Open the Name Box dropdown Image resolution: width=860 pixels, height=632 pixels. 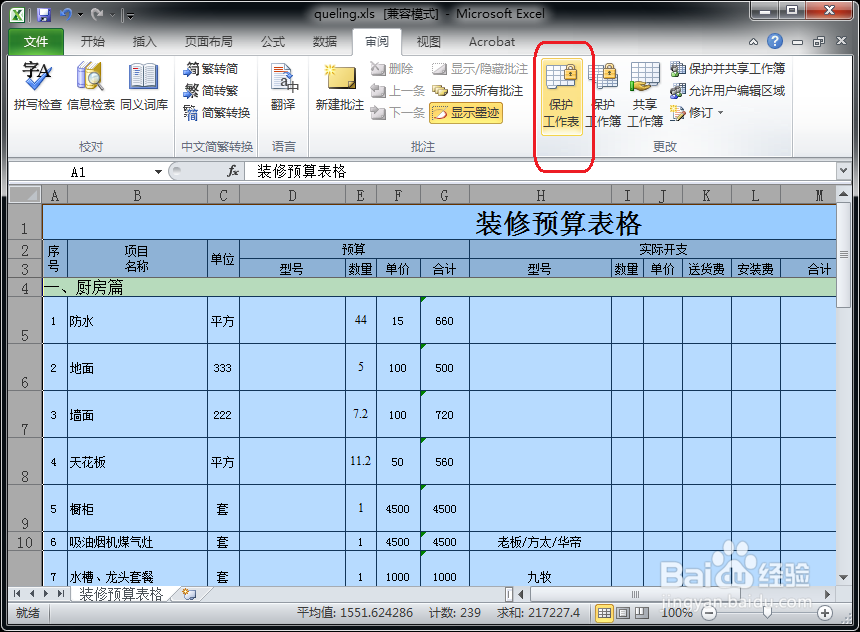[160, 171]
